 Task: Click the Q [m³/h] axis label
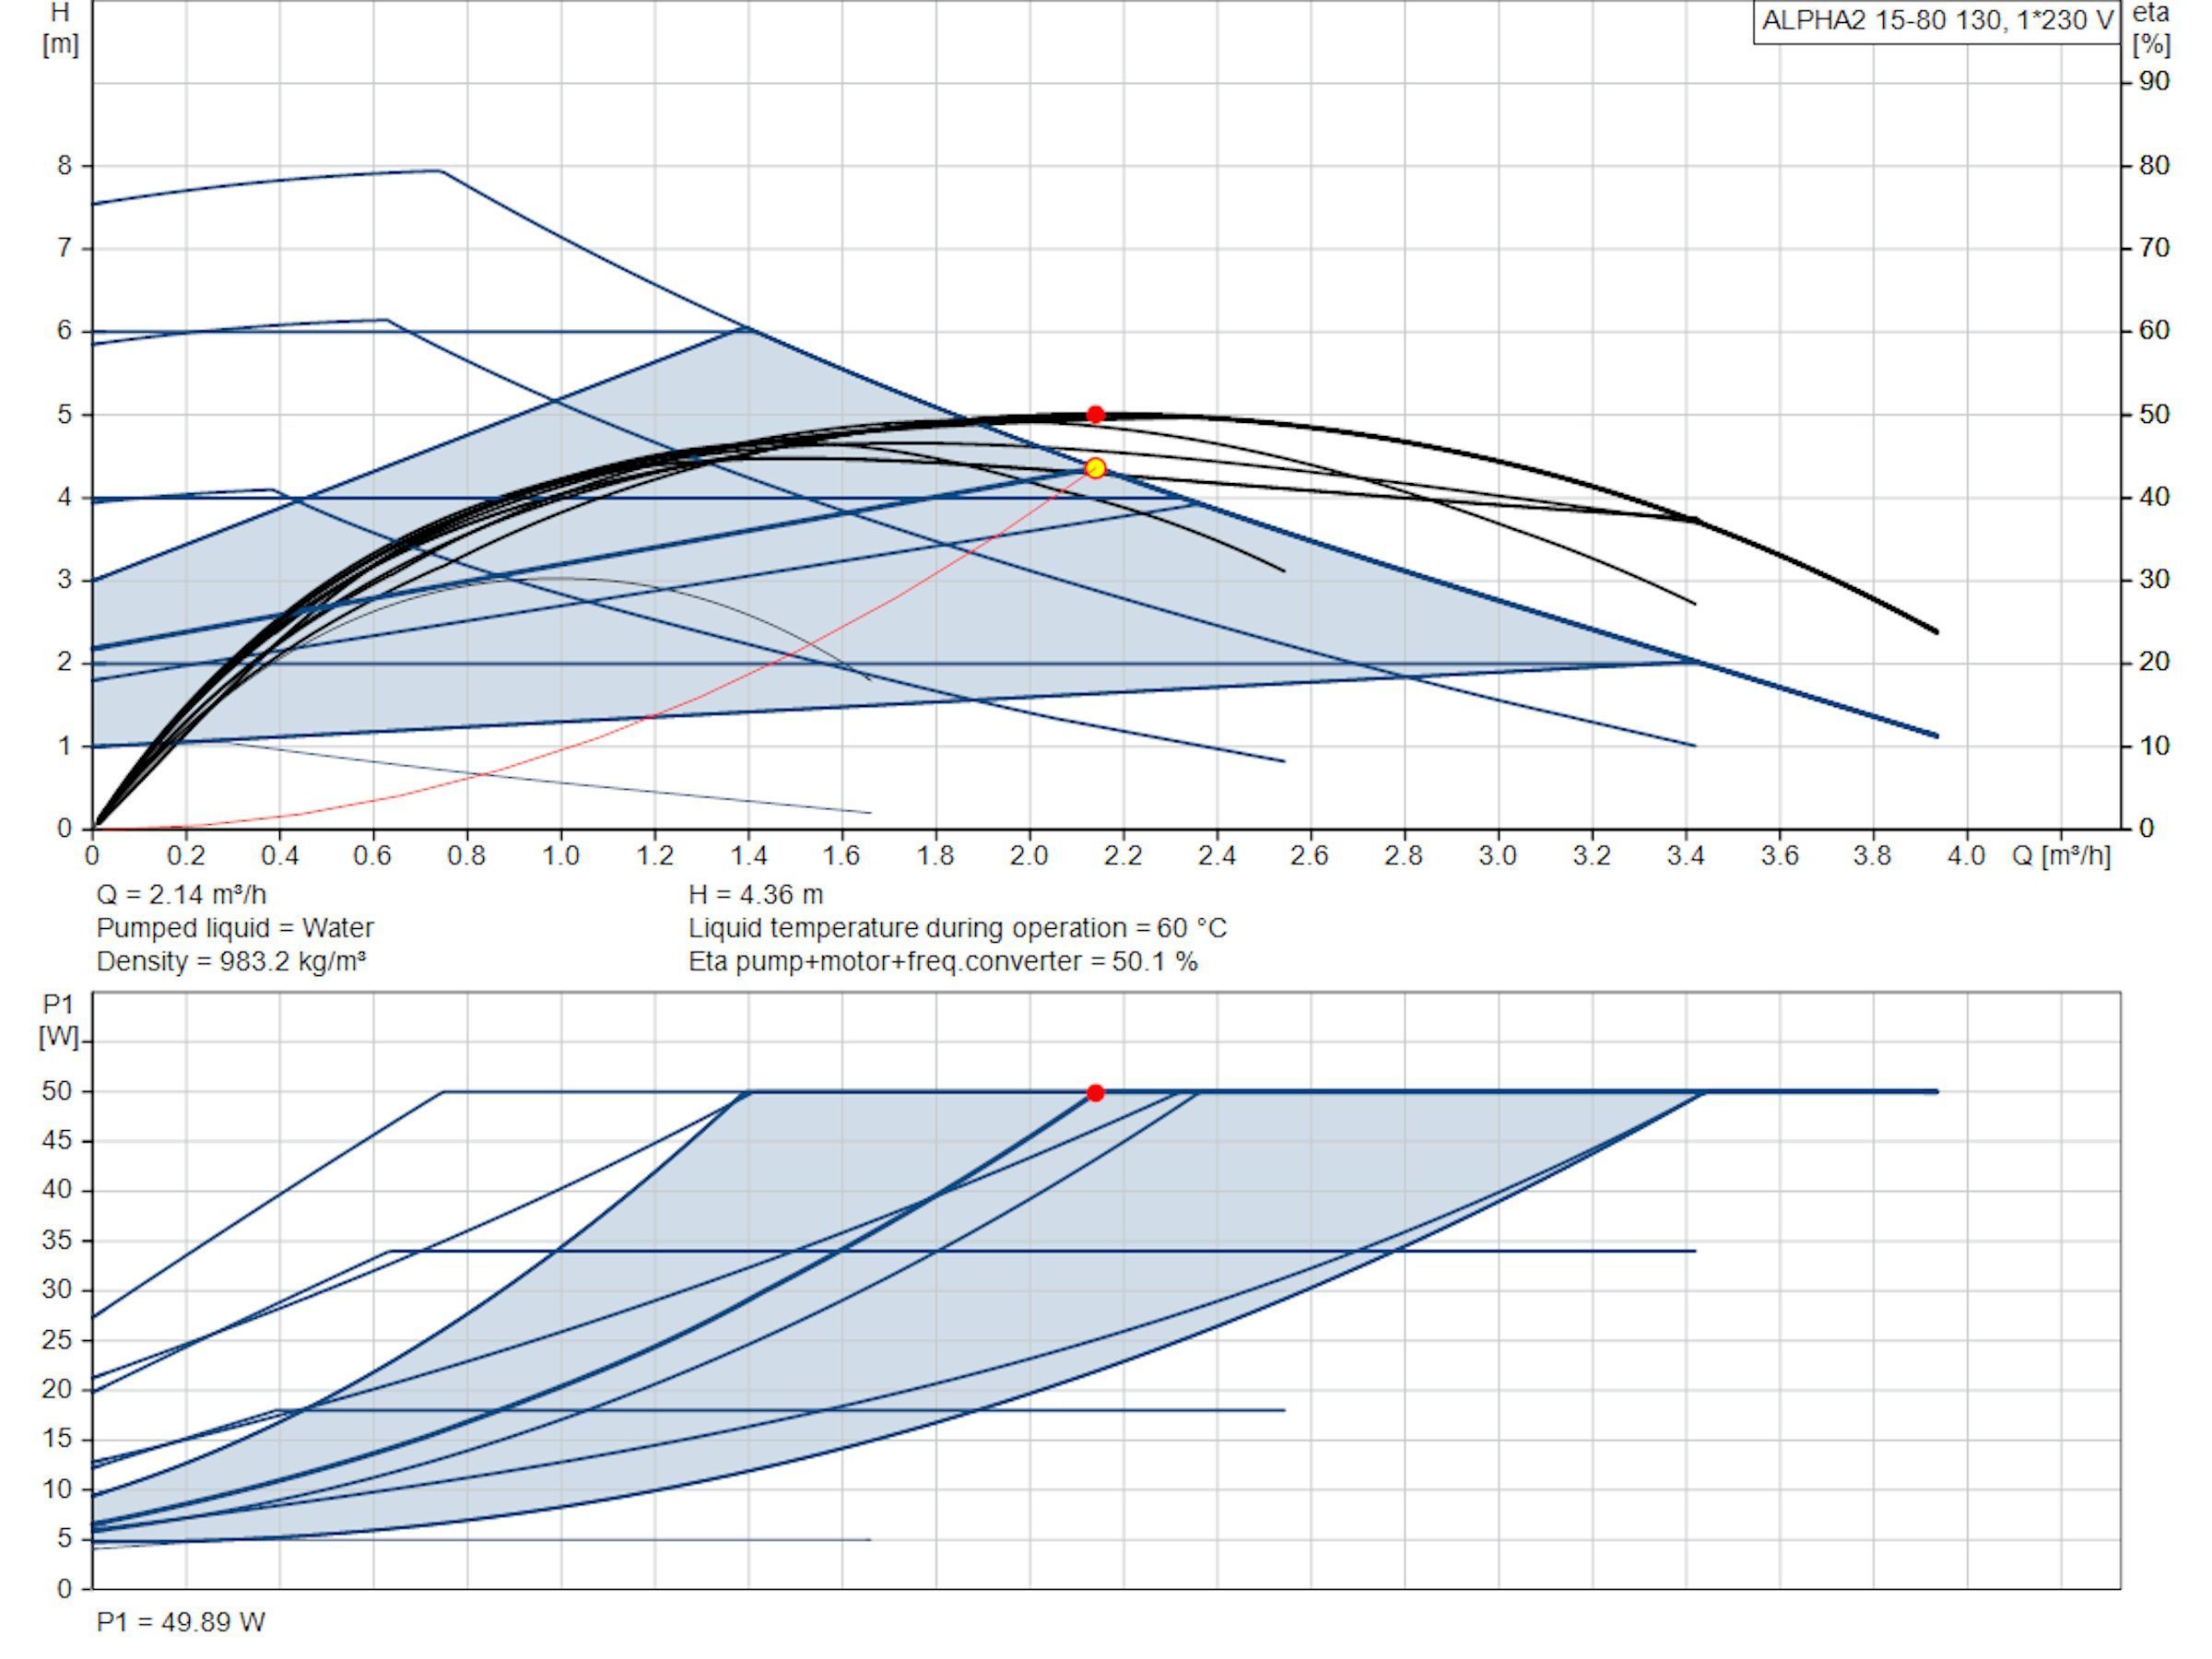coord(2061,856)
